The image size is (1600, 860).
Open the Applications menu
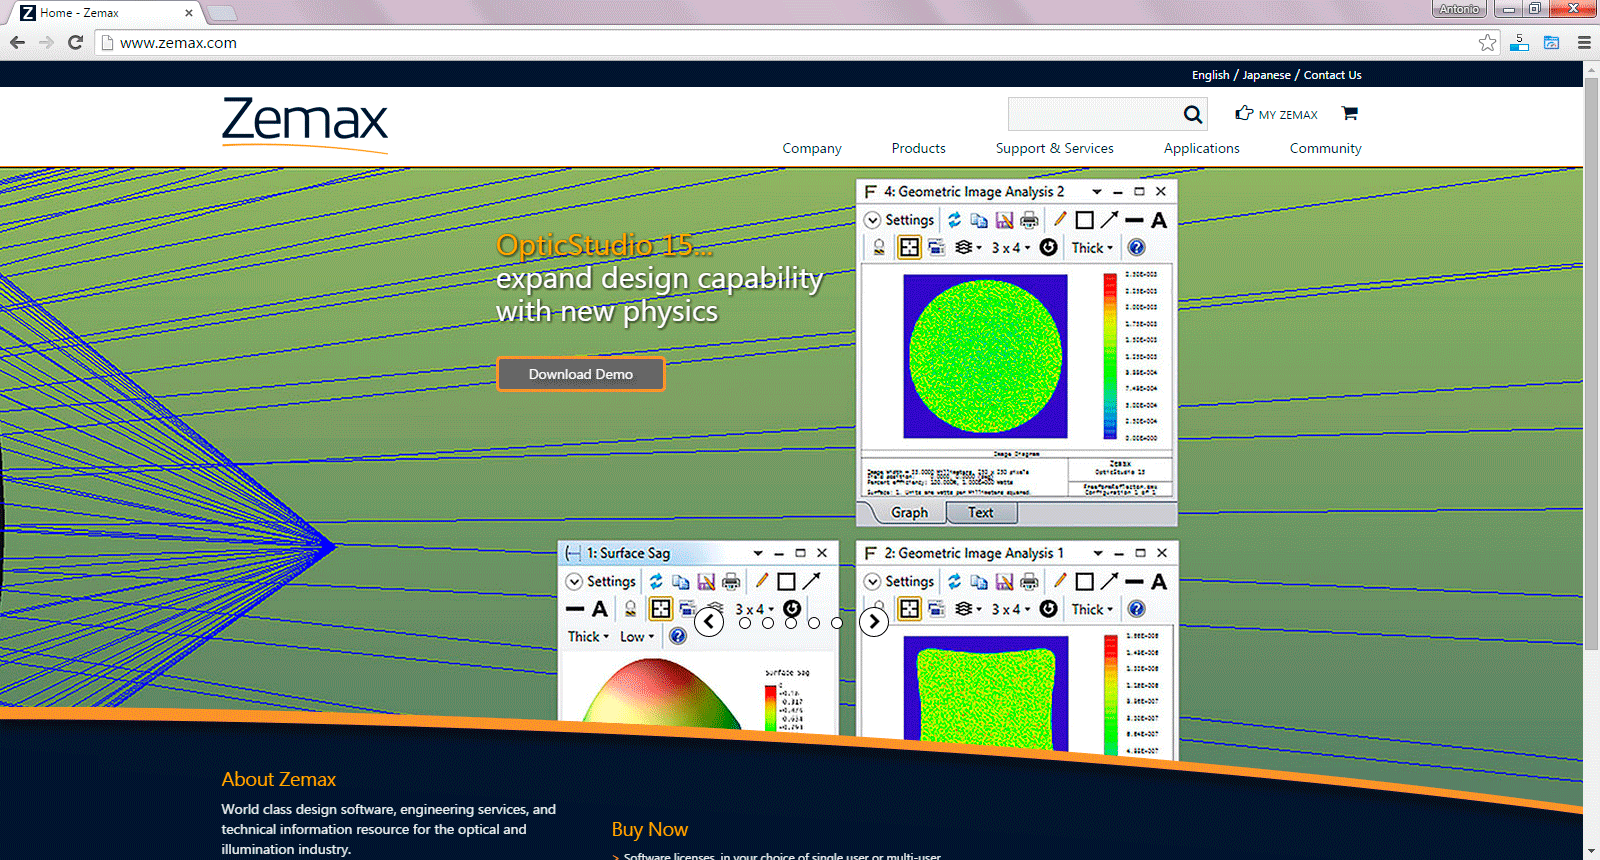pyautogui.click(x=1202, y=148)
